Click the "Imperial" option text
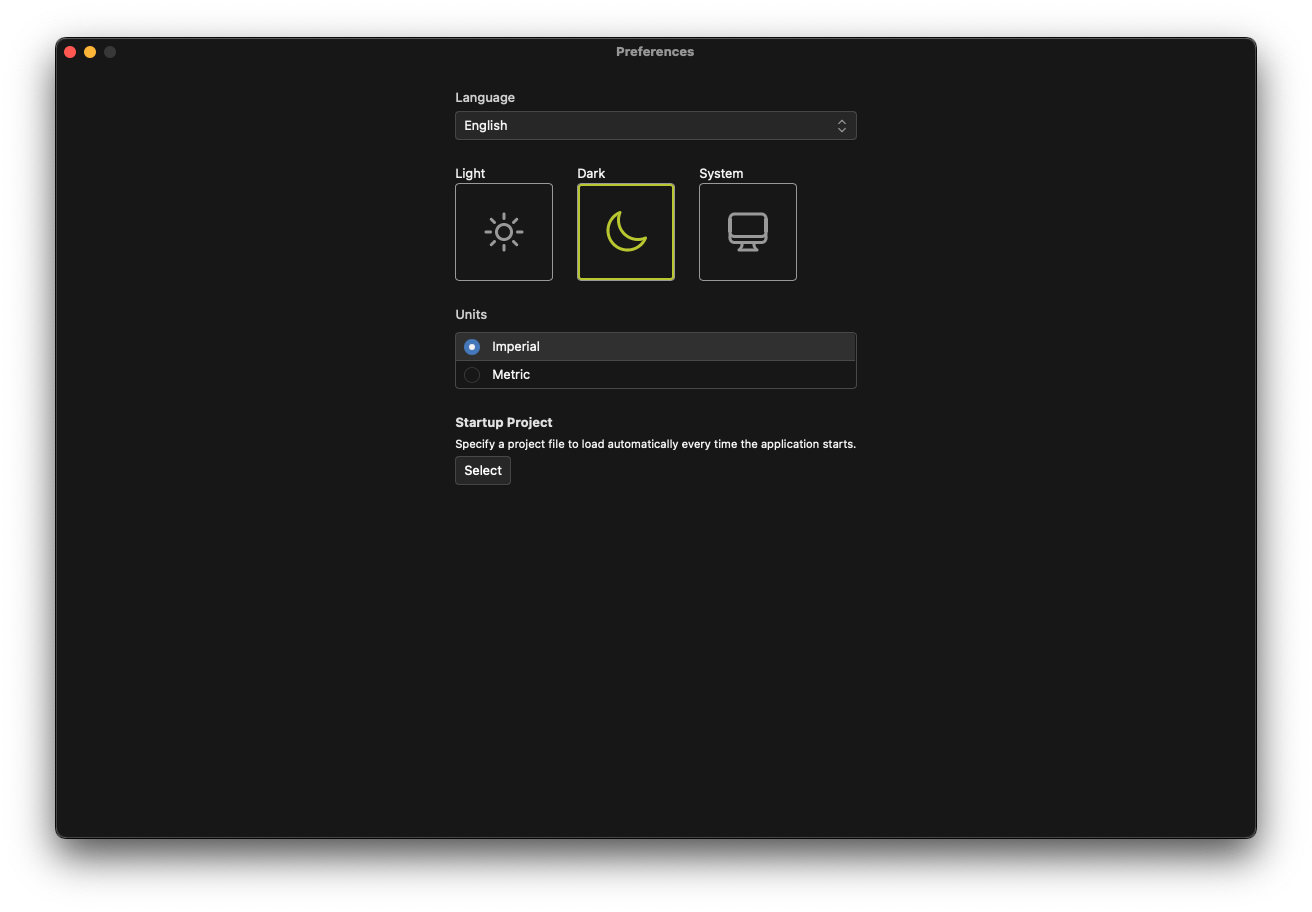The width and height of the screenshot is (1312, 912). (516, 347)
